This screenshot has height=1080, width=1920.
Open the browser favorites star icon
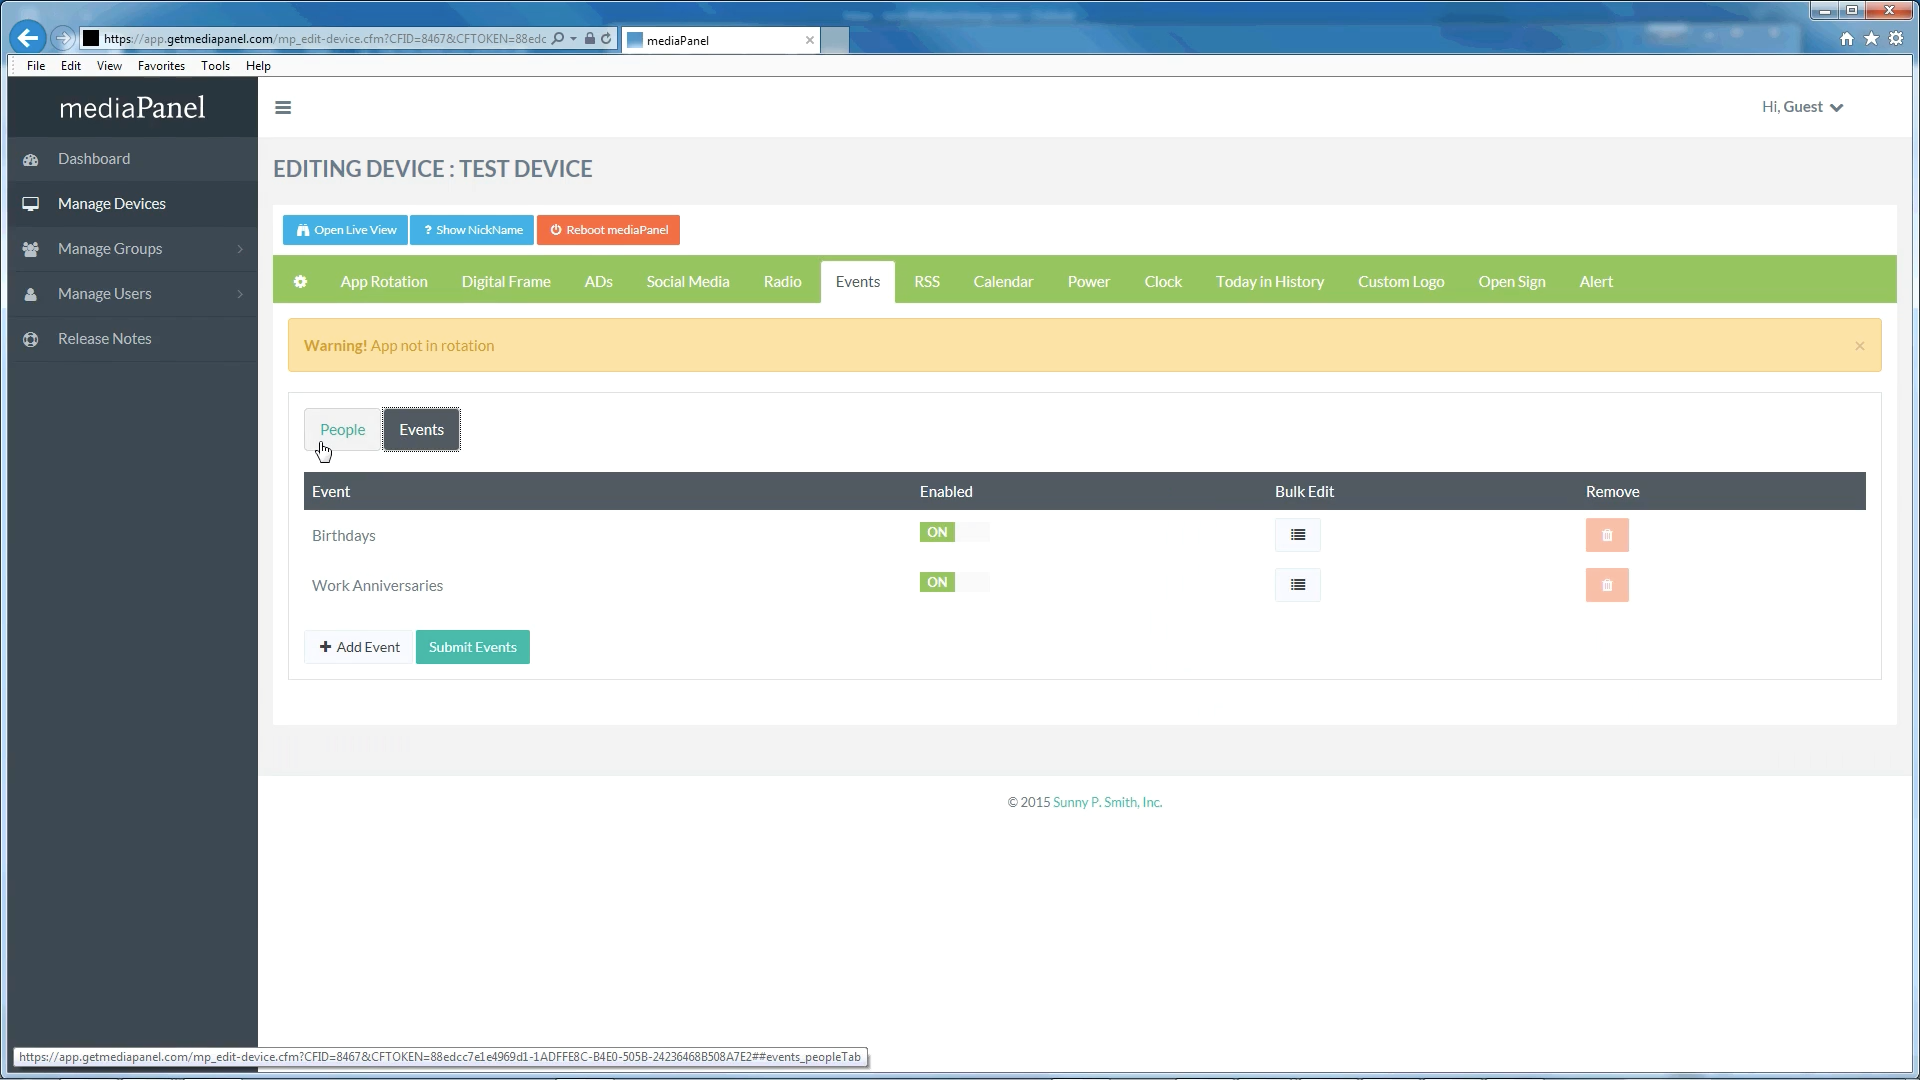[1871, 39]
